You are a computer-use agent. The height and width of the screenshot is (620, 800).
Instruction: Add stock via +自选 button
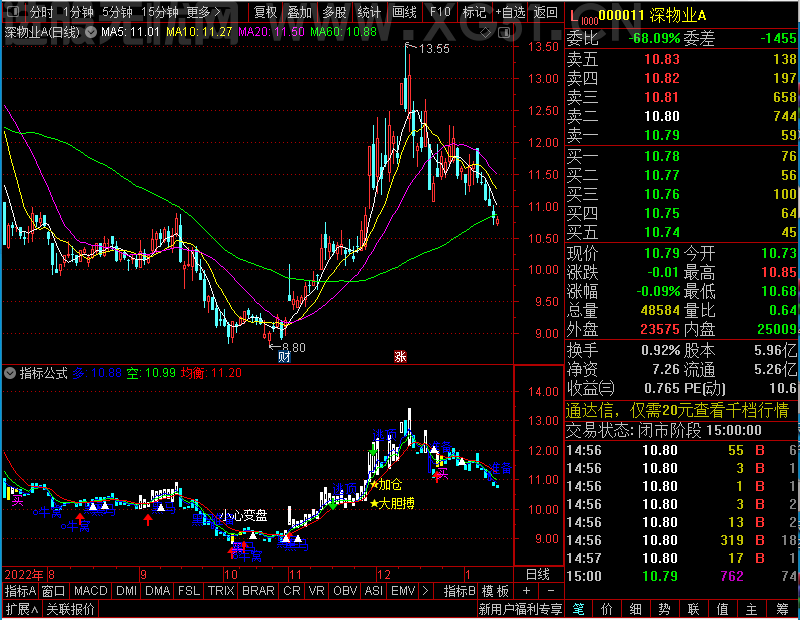point(510,11)
